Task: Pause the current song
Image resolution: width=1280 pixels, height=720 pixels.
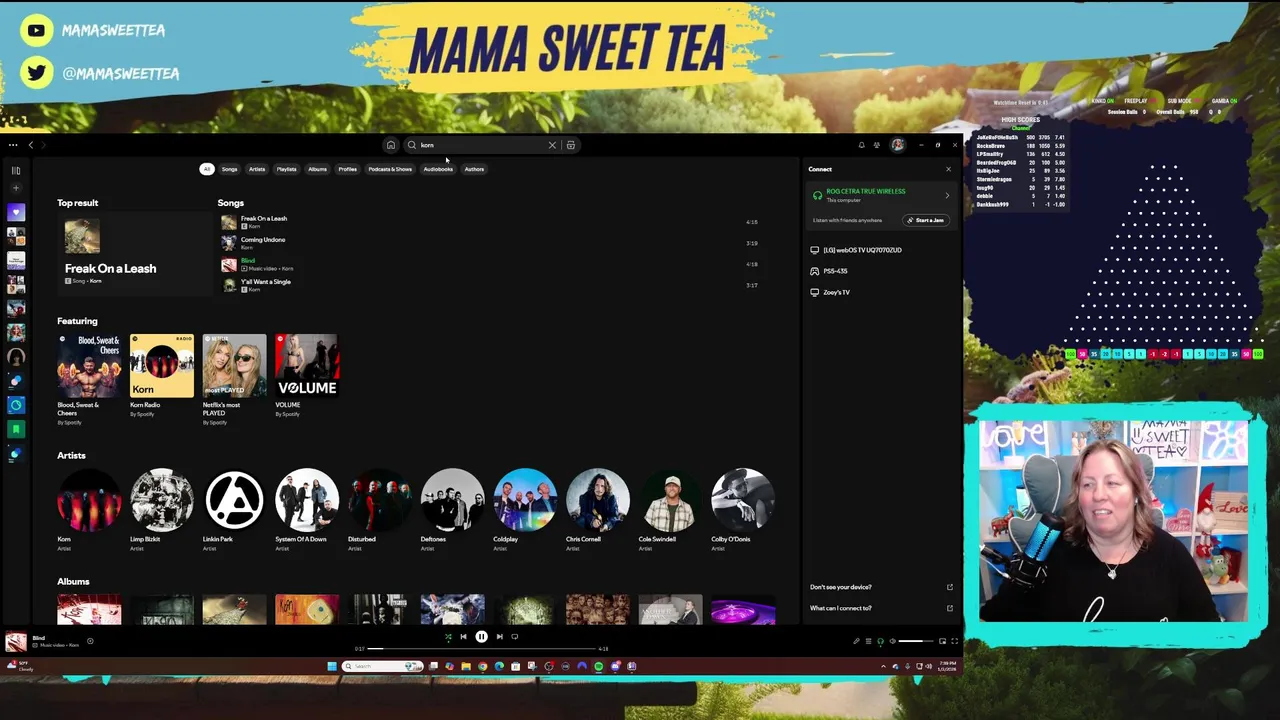Action: point(481,636)
